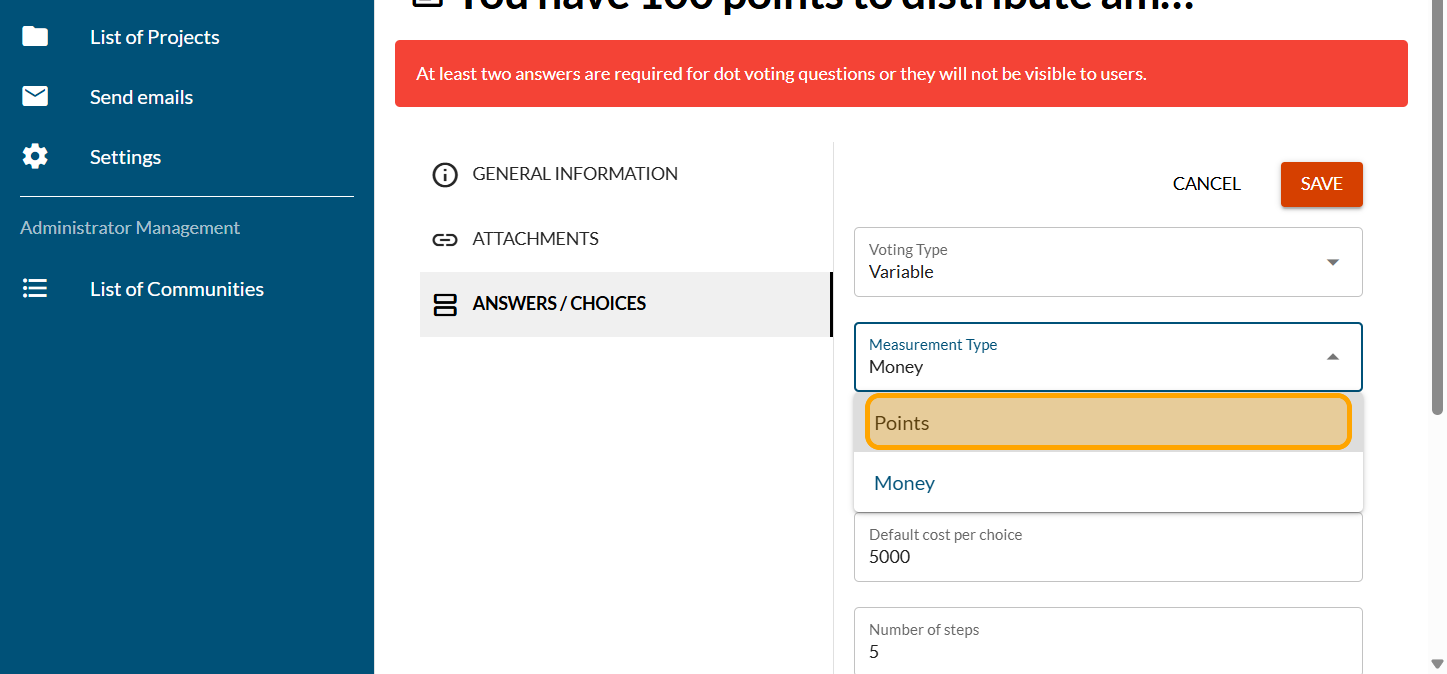Open the Voting Type dropdown arrow
This screenshot has width=1447, height=674.
point(1332,262)
